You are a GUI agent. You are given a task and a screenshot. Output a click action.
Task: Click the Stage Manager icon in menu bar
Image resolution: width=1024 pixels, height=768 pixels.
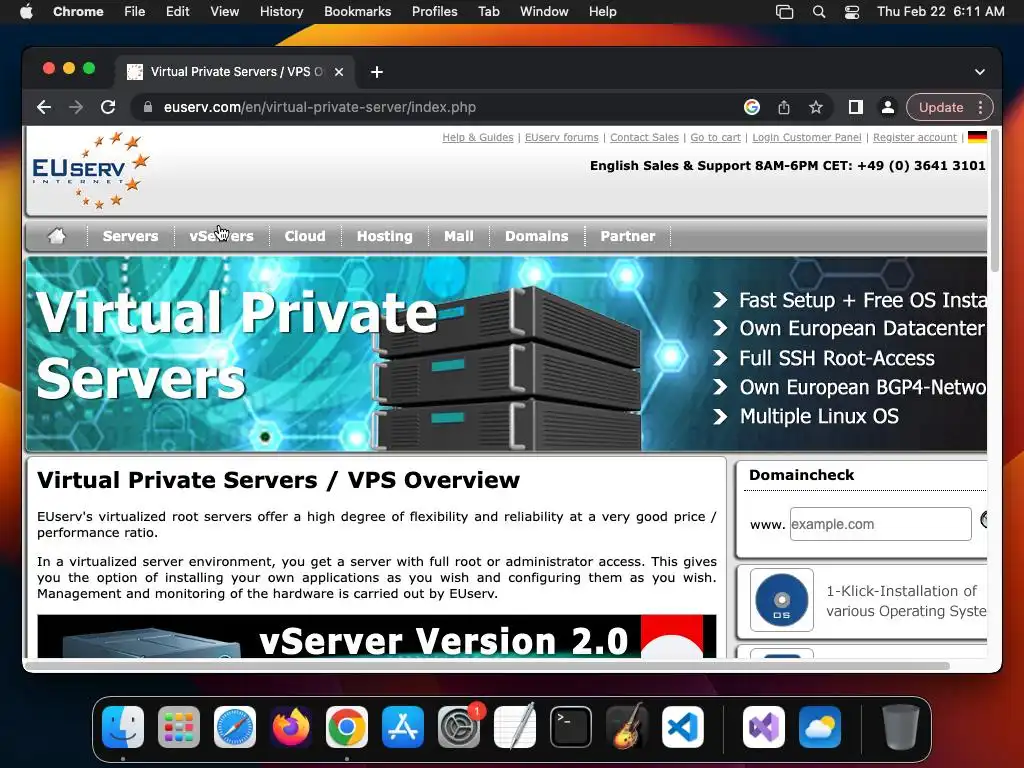coord(784,12)
